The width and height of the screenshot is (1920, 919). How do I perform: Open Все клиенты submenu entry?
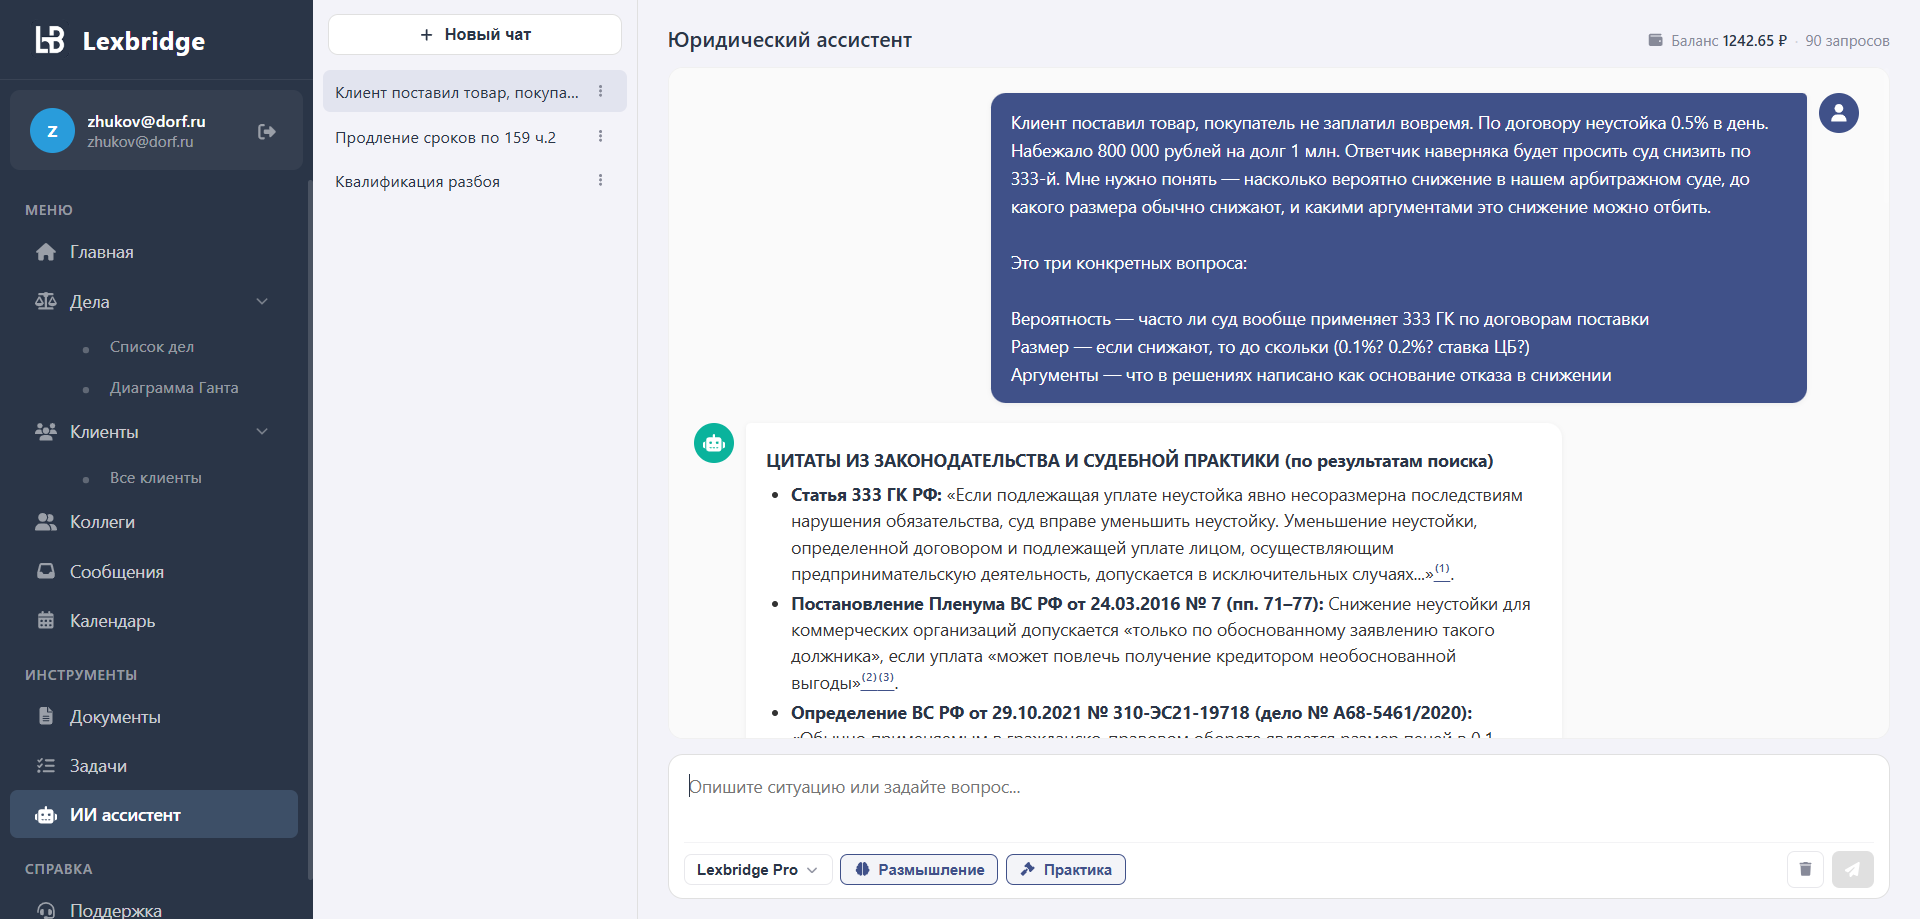click(x=156, y=478)
